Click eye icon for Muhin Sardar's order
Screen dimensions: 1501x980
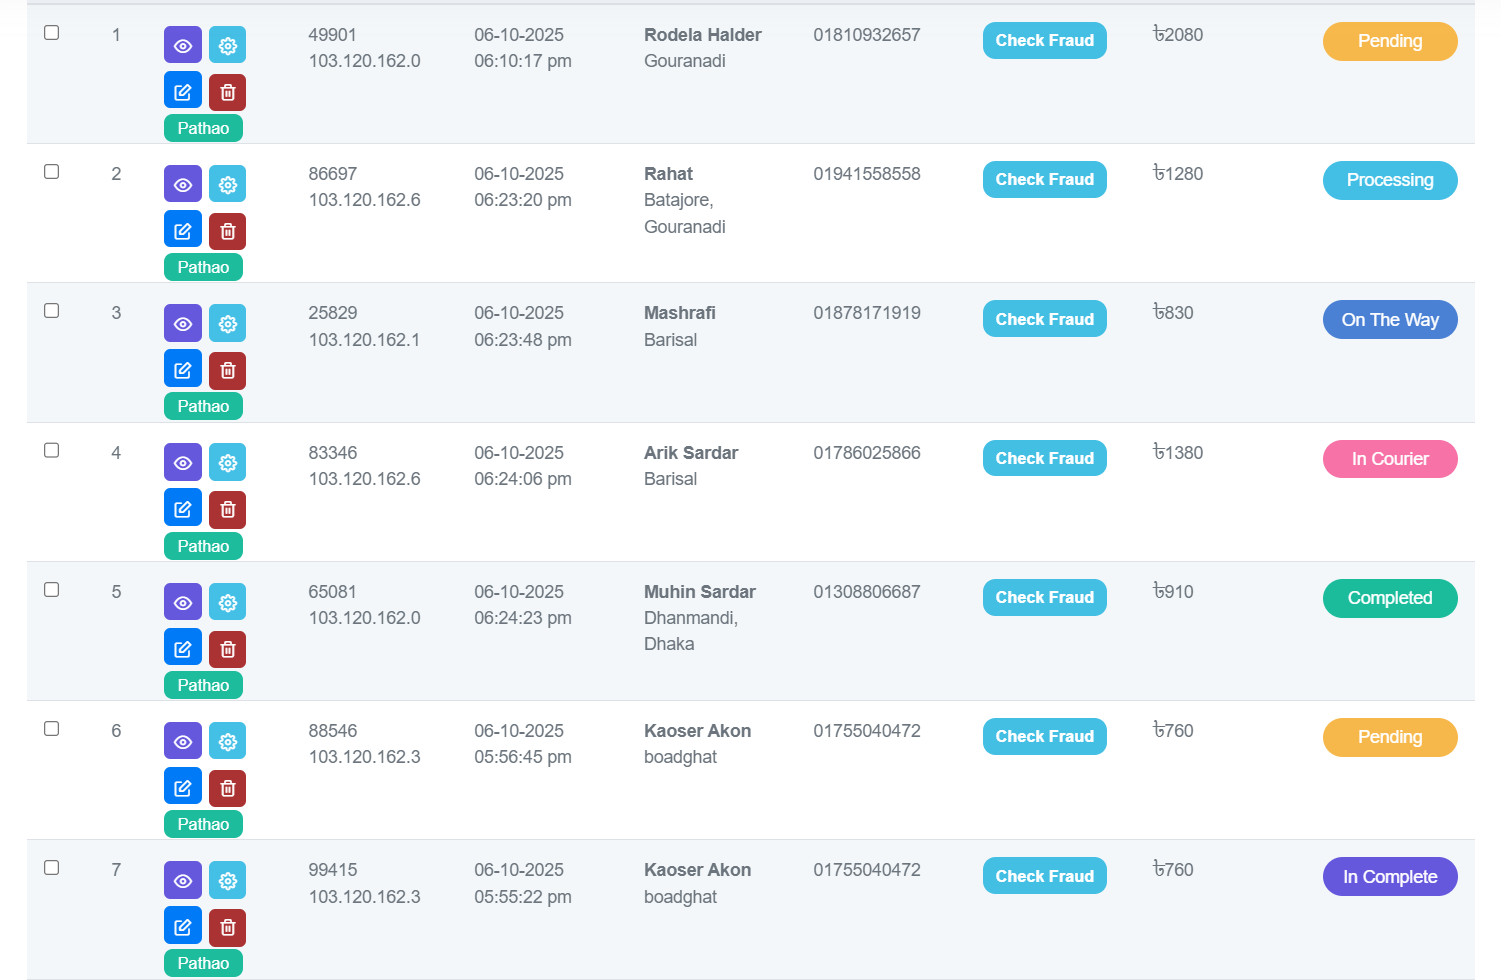coord(183,602)
